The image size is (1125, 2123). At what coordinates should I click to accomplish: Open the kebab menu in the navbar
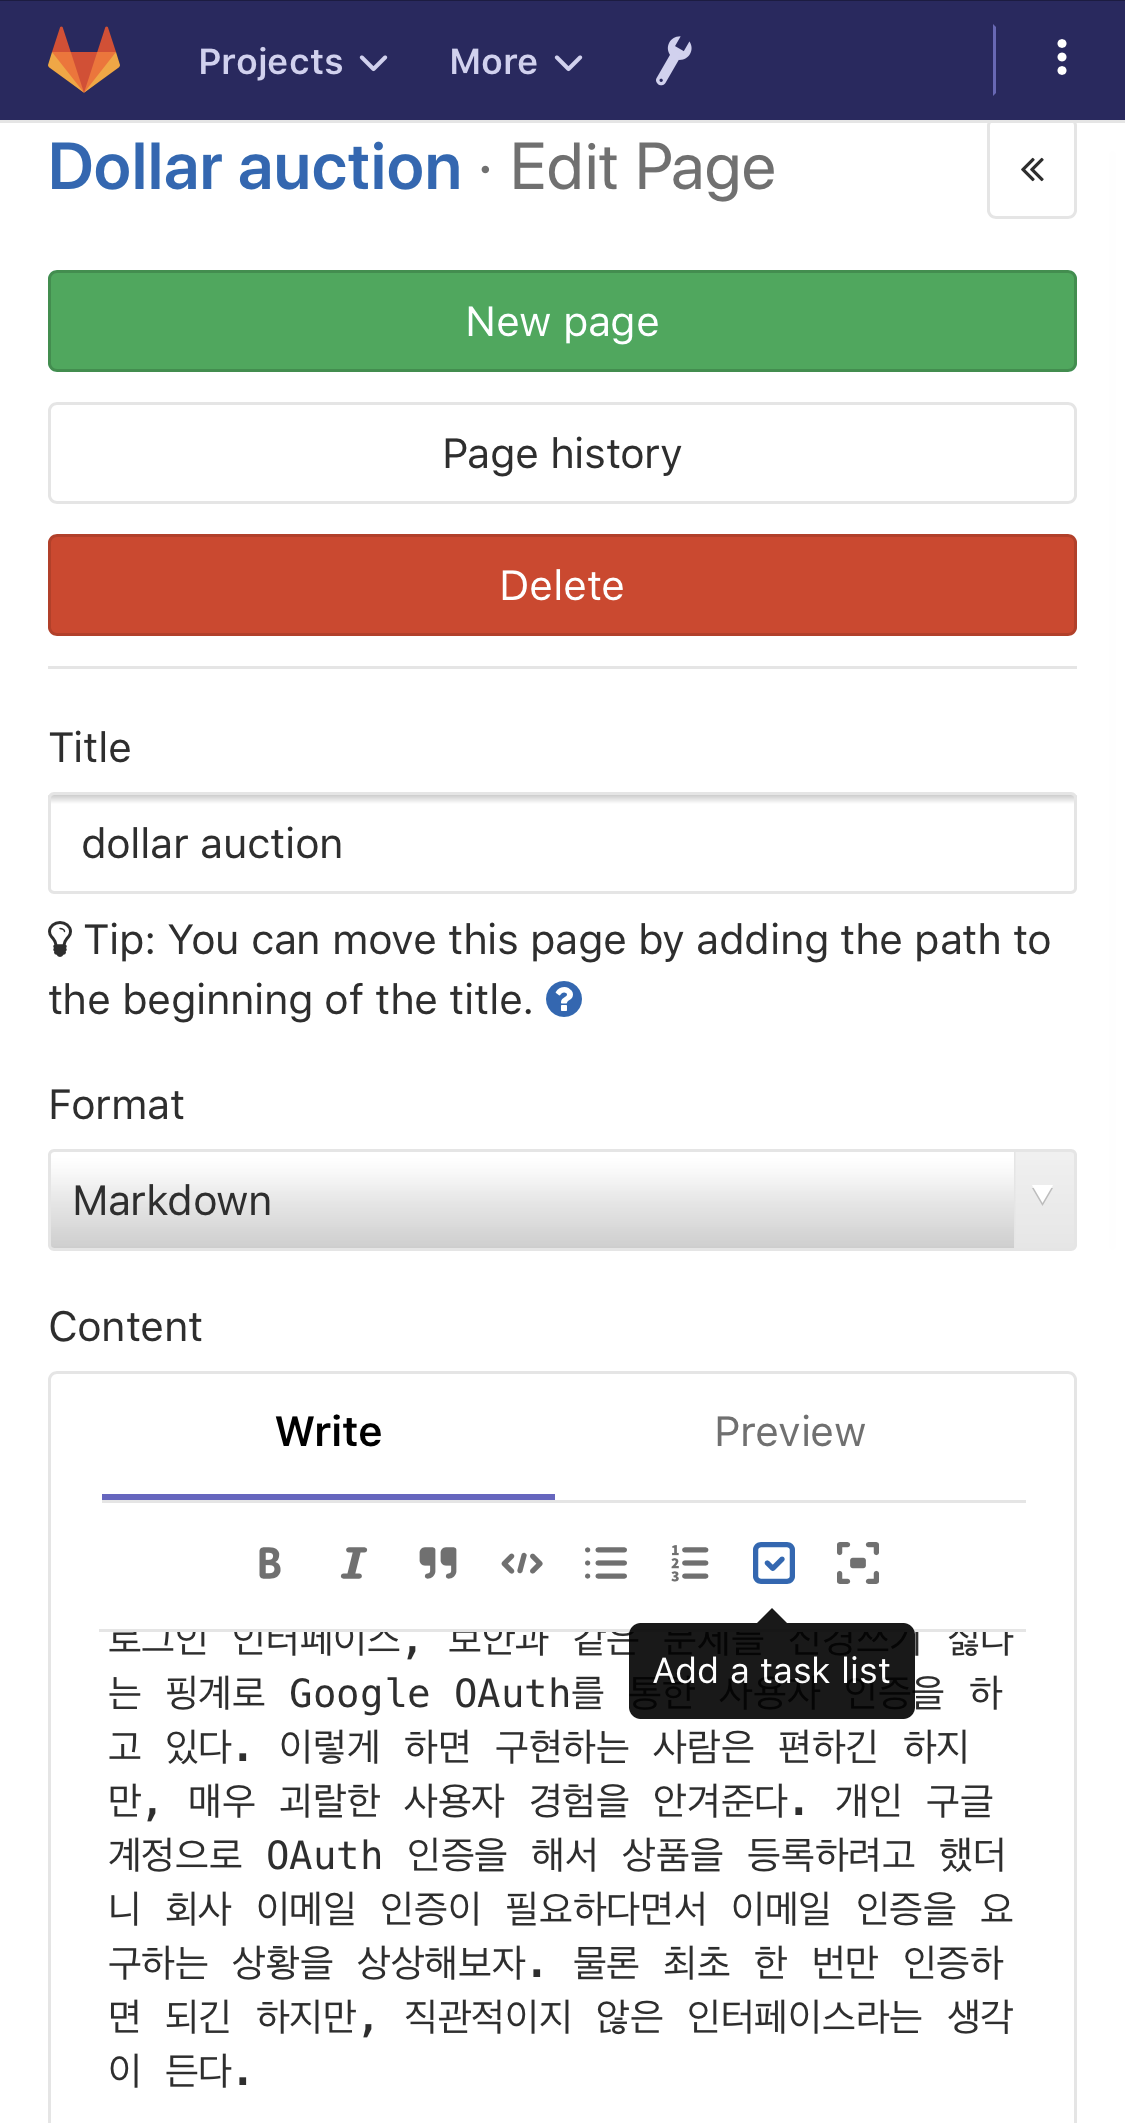coord(1060,58)
